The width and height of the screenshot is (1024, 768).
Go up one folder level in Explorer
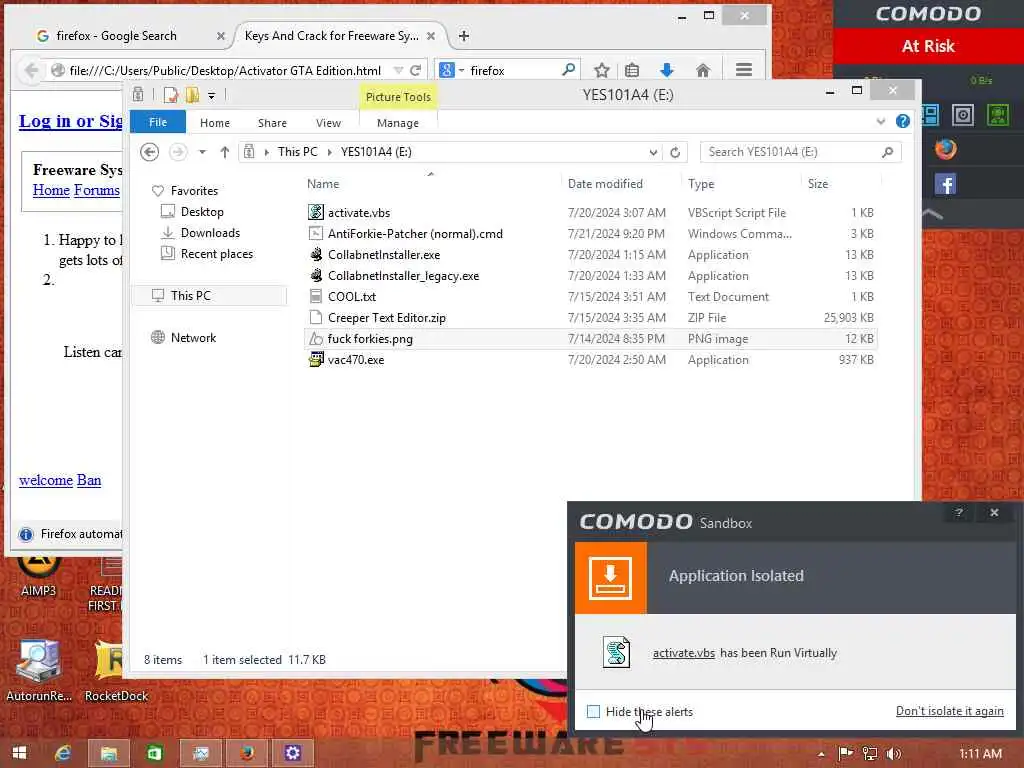pos(225,152)
